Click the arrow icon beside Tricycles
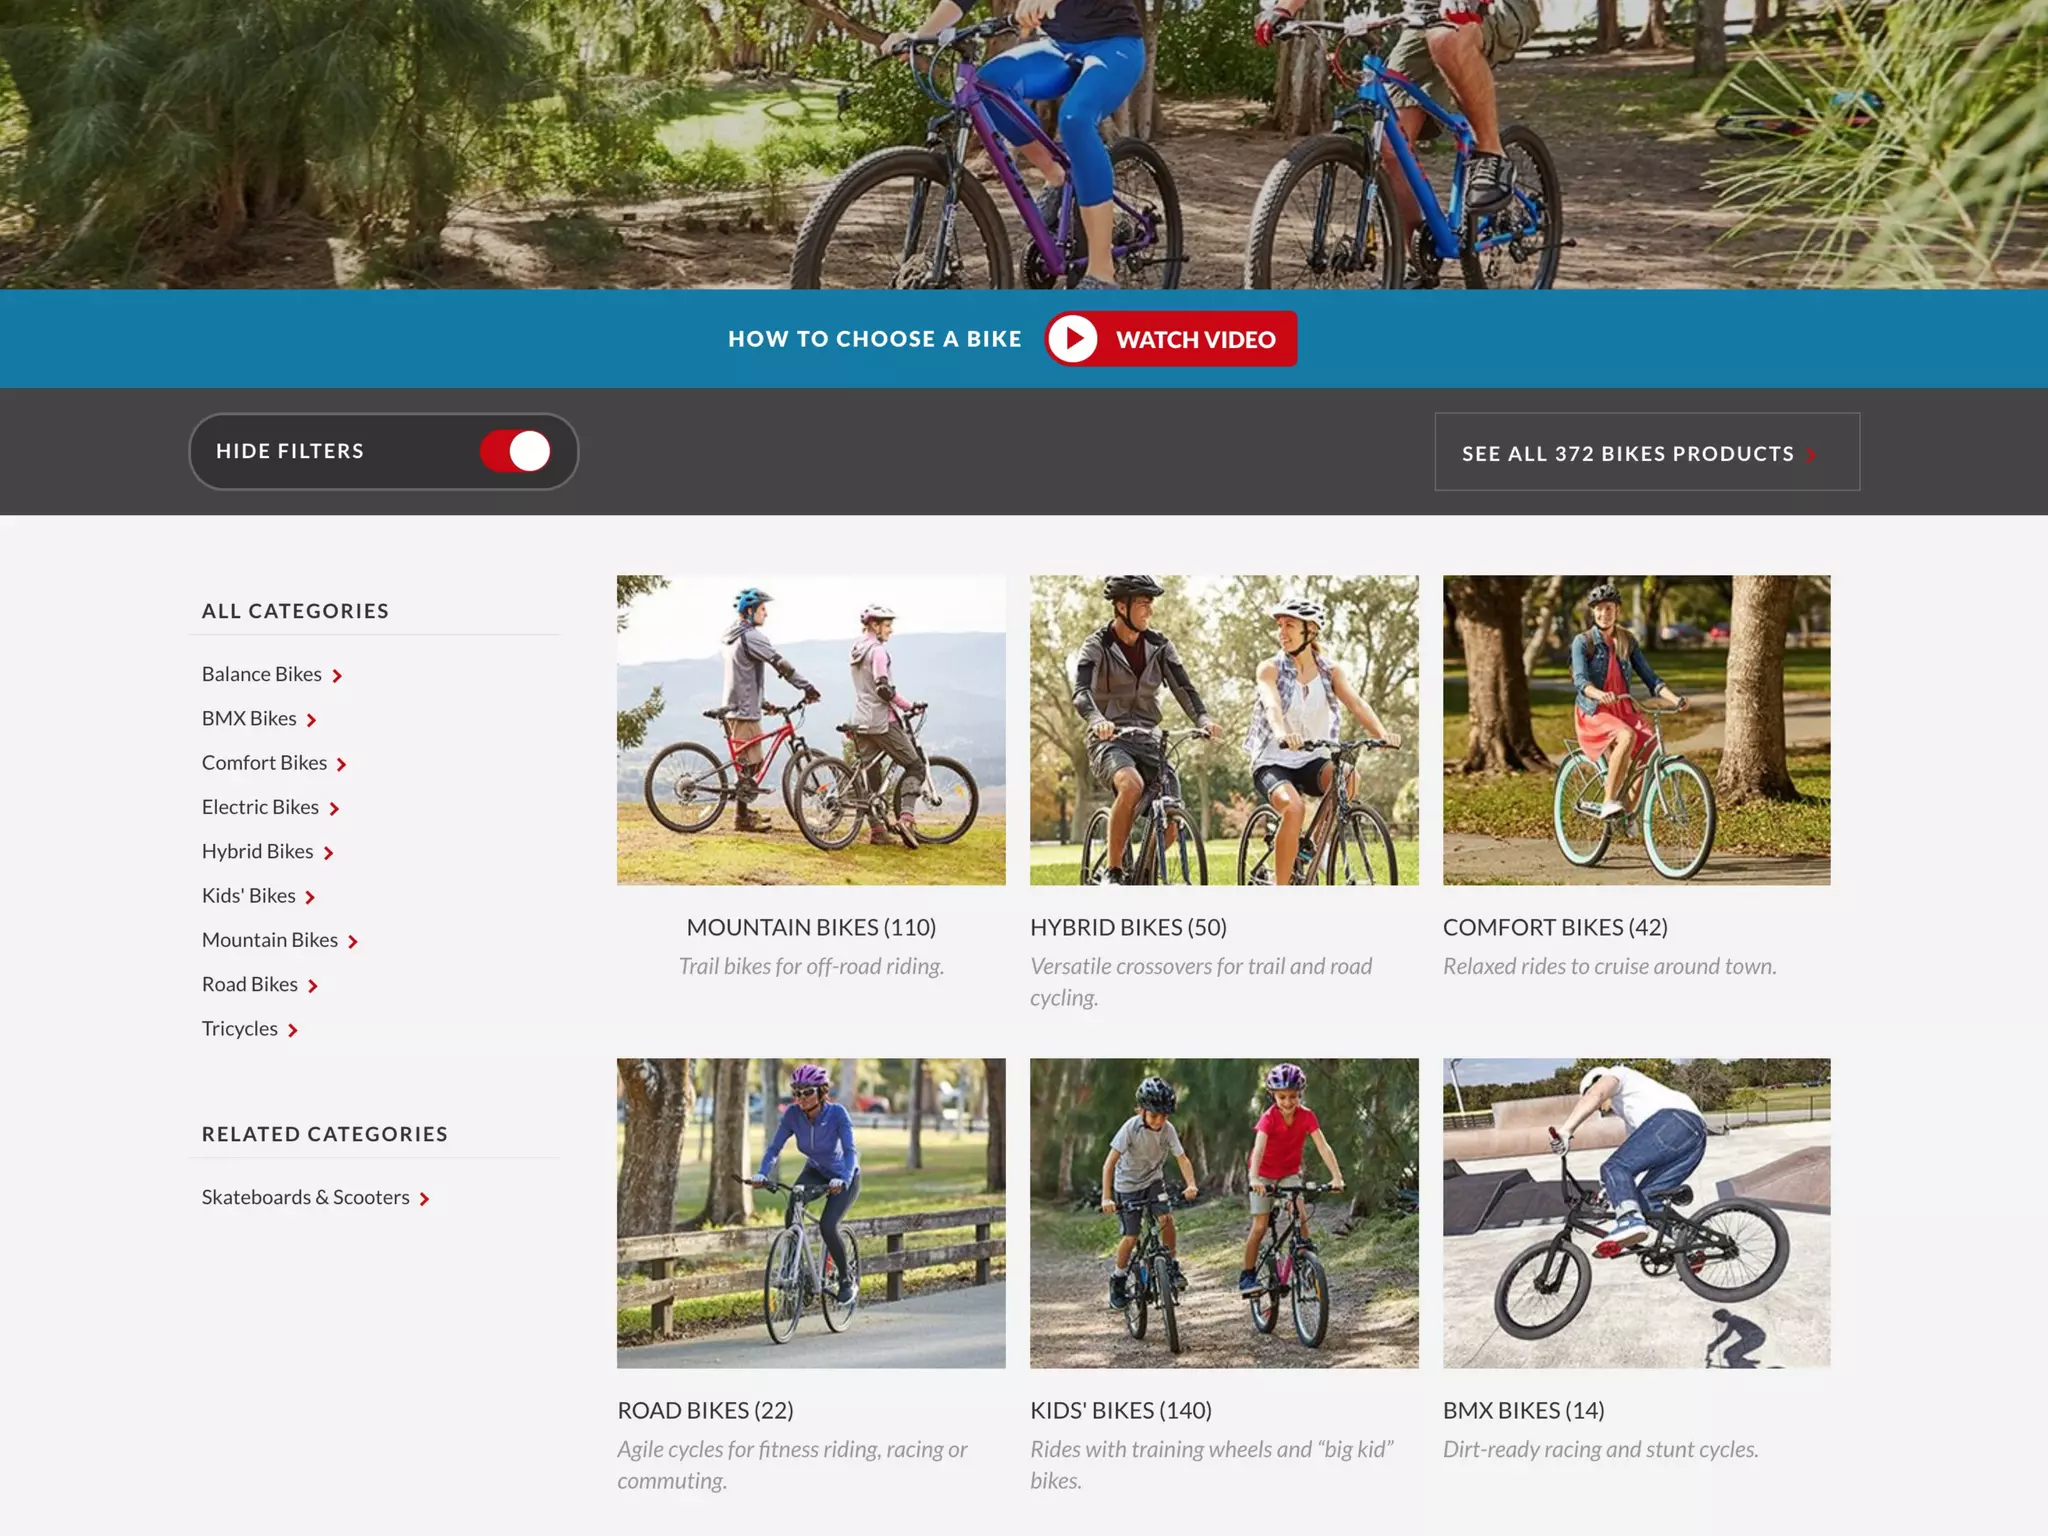 pyautogui.click(x=292, y=1030)
